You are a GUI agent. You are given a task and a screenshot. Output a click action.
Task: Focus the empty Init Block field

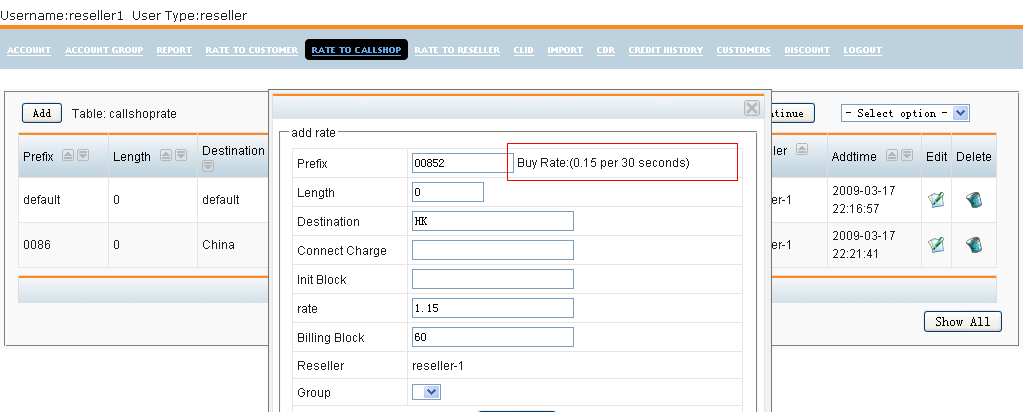493,279
